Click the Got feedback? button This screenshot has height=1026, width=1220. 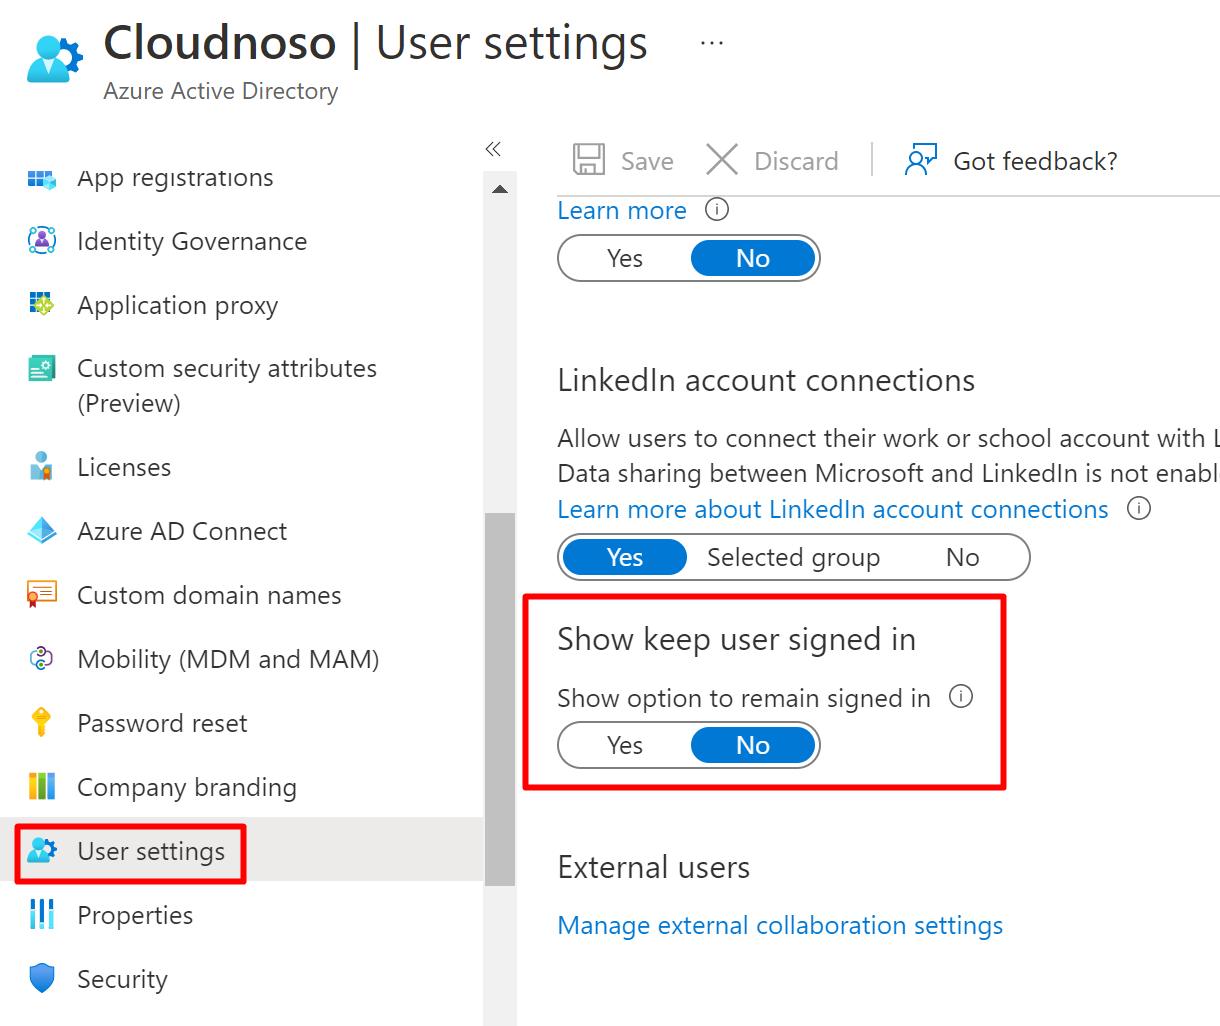(1011, 161)
